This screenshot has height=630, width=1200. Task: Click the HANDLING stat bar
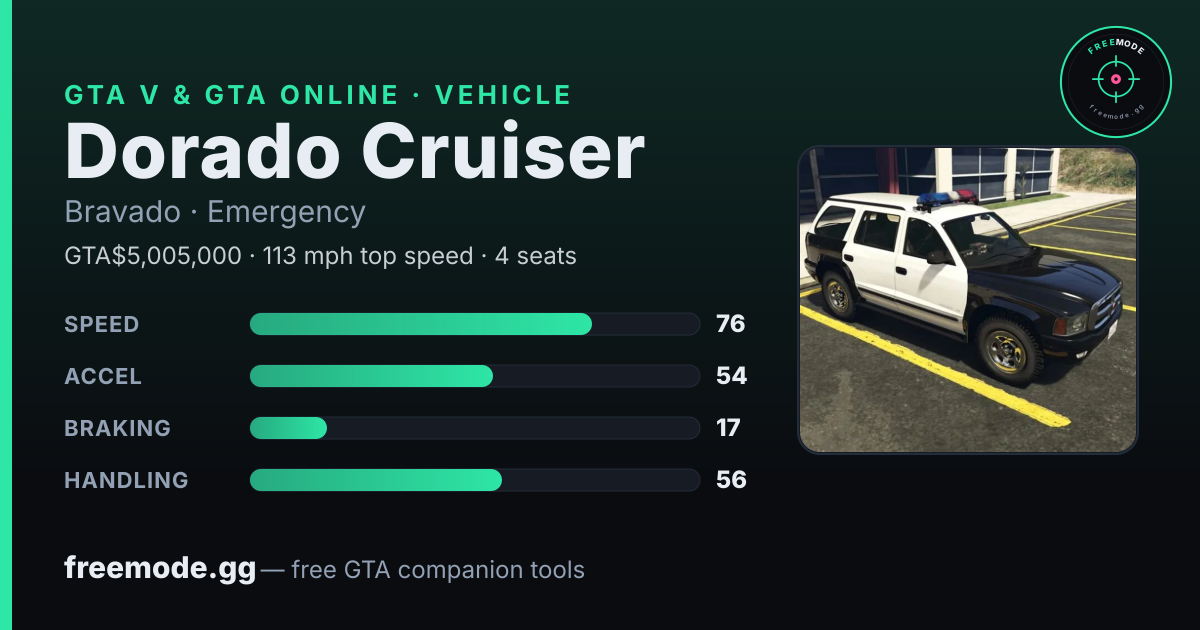[x=474, y=480]
